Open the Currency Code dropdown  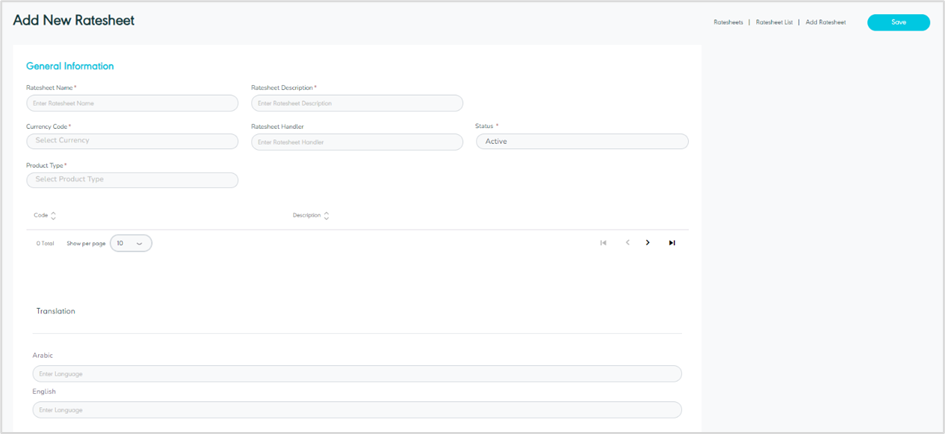coord(132,141)
